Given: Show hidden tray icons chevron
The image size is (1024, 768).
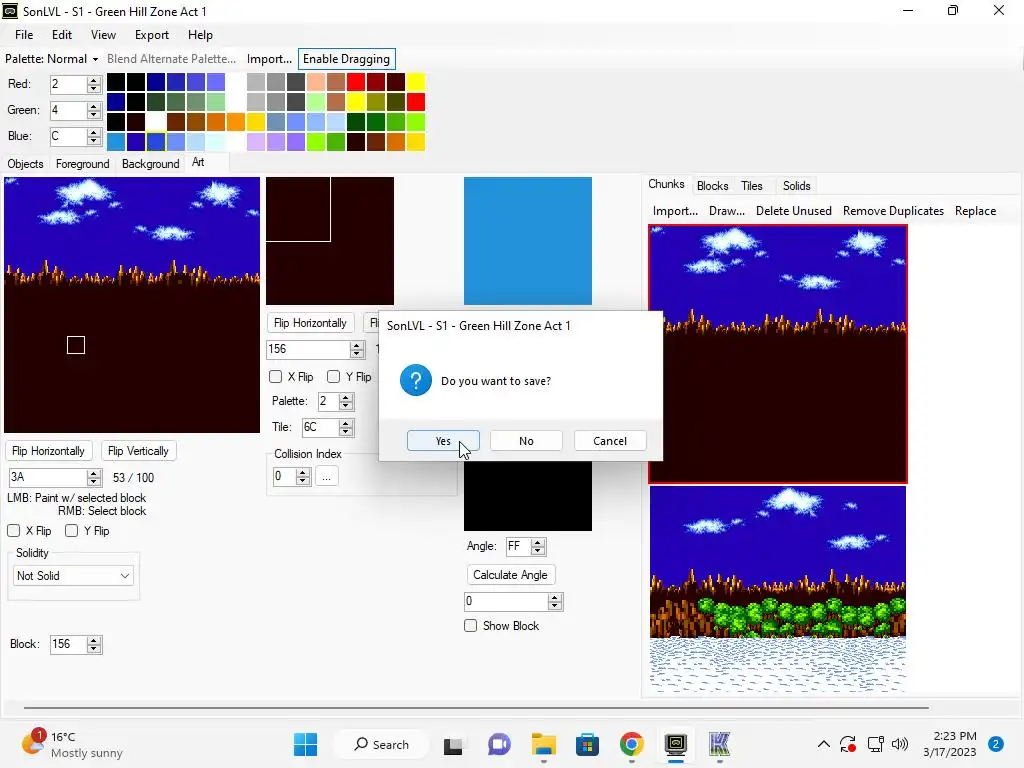Looking at the screenshot, I should coord(824,744).
